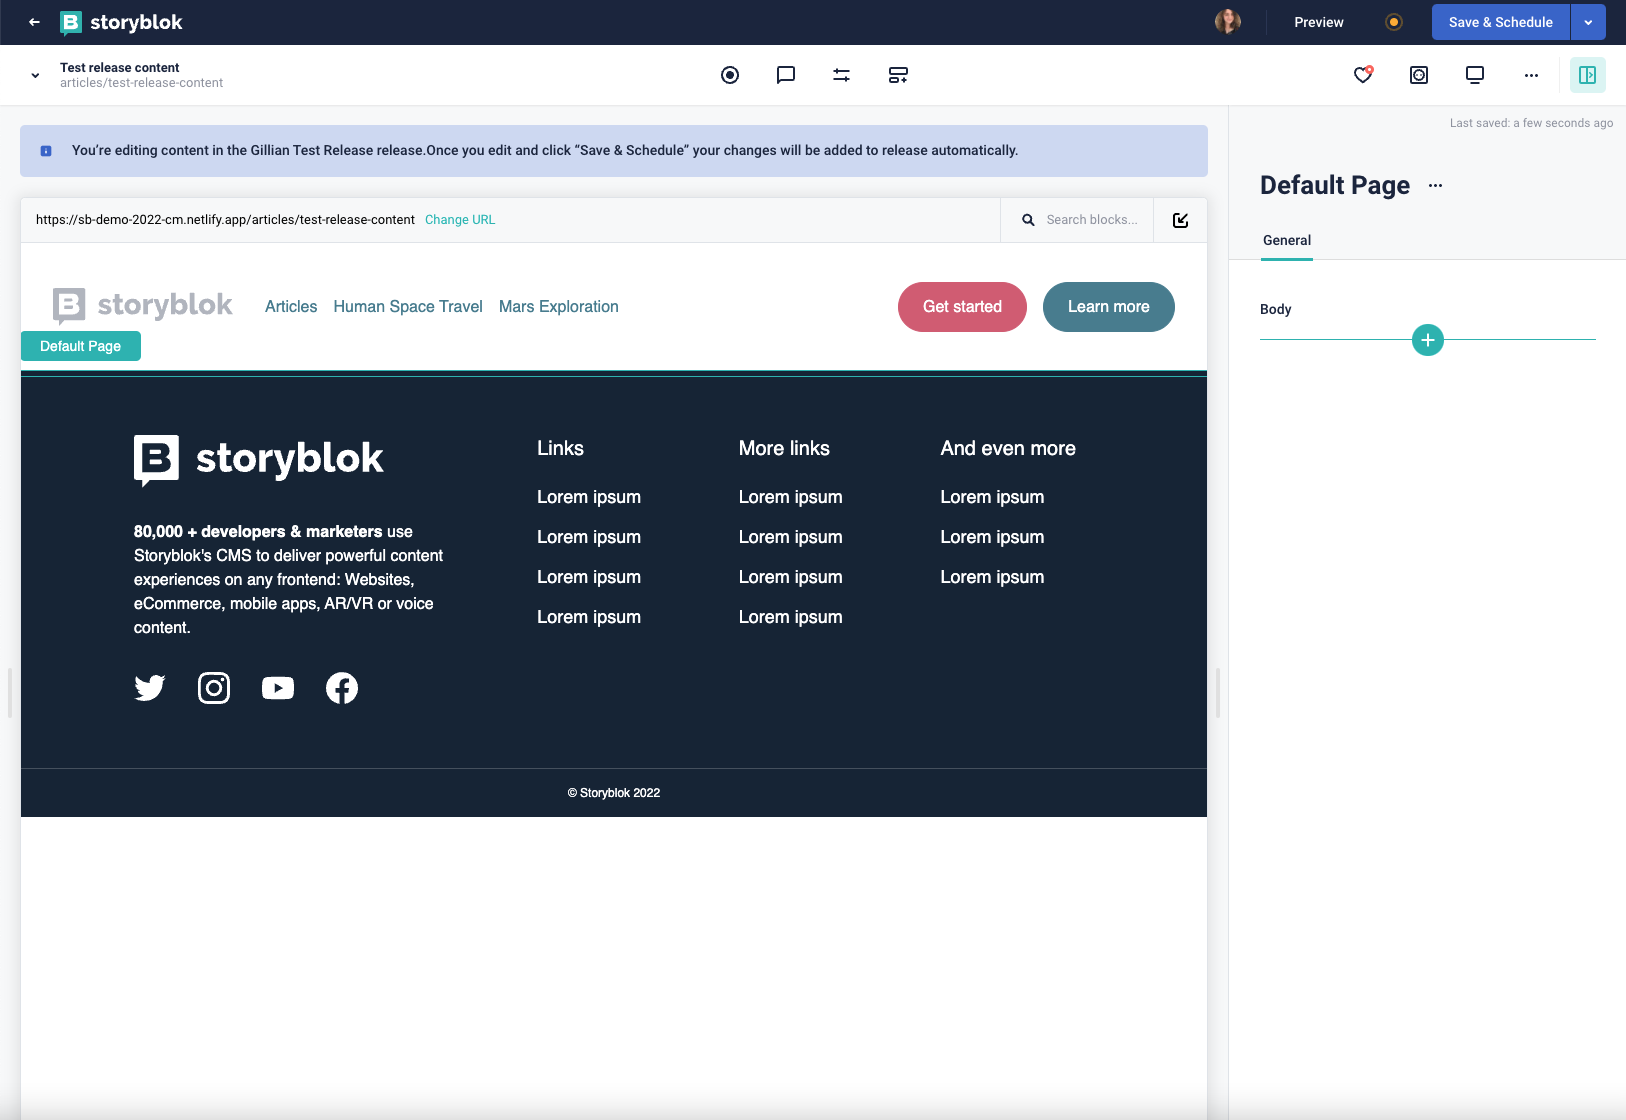This screenshot has width=1626, height=1120.
Task: Open the Articles nav link
Action: click(291, 307)
